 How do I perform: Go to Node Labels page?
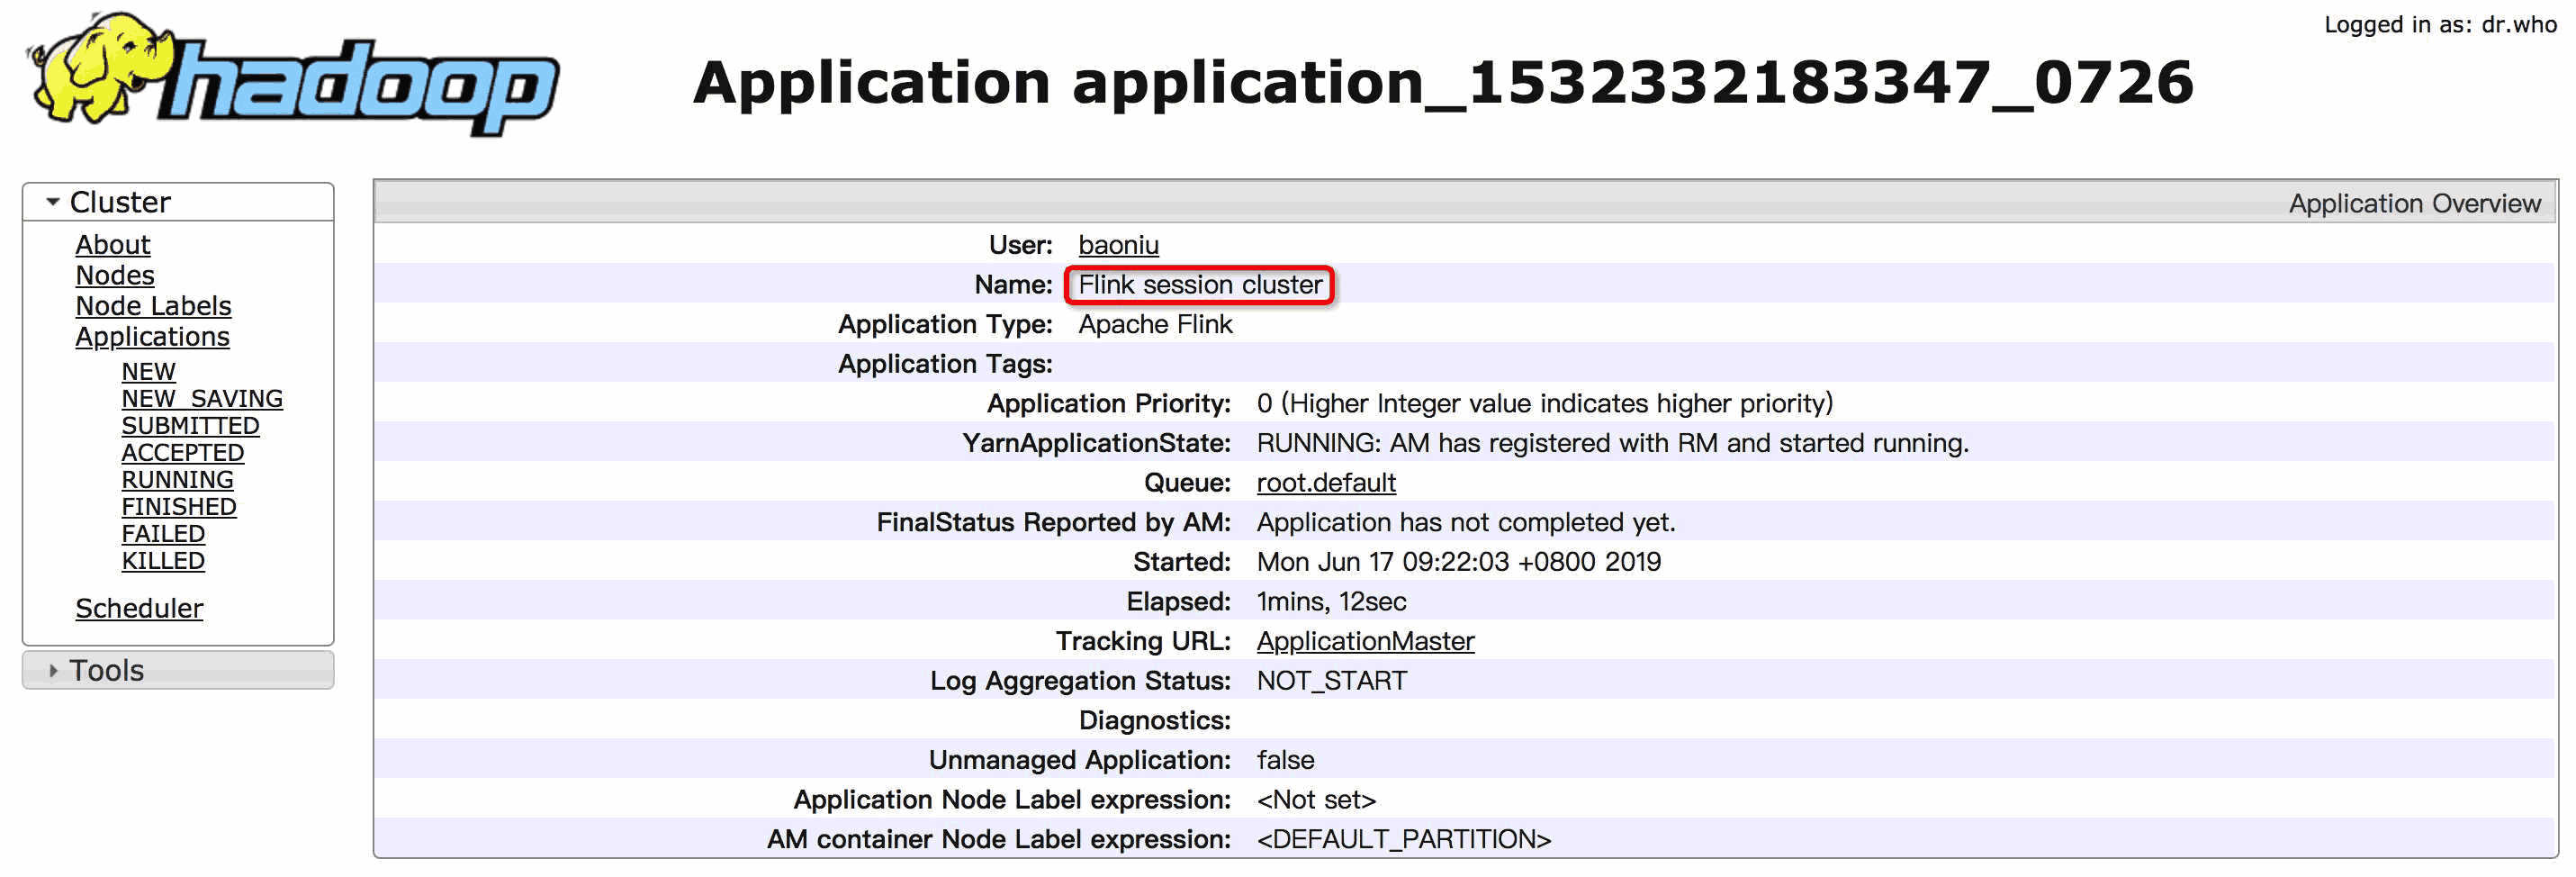pos(153,306)
